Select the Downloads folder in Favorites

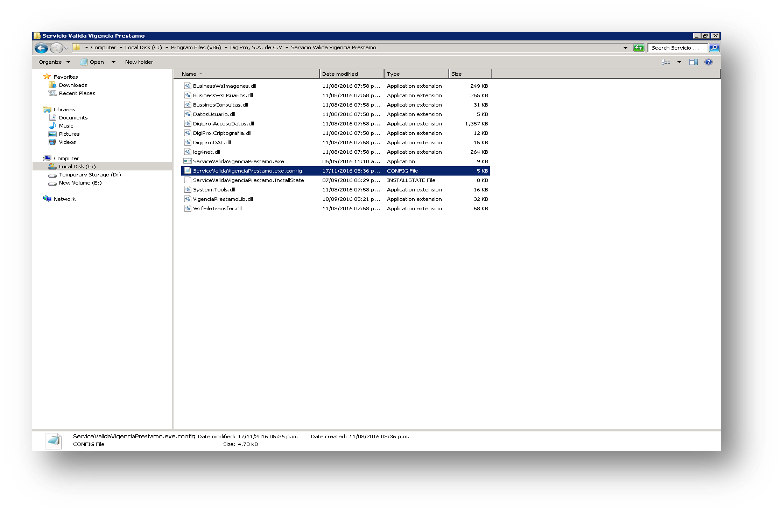[x=71, y=85]
